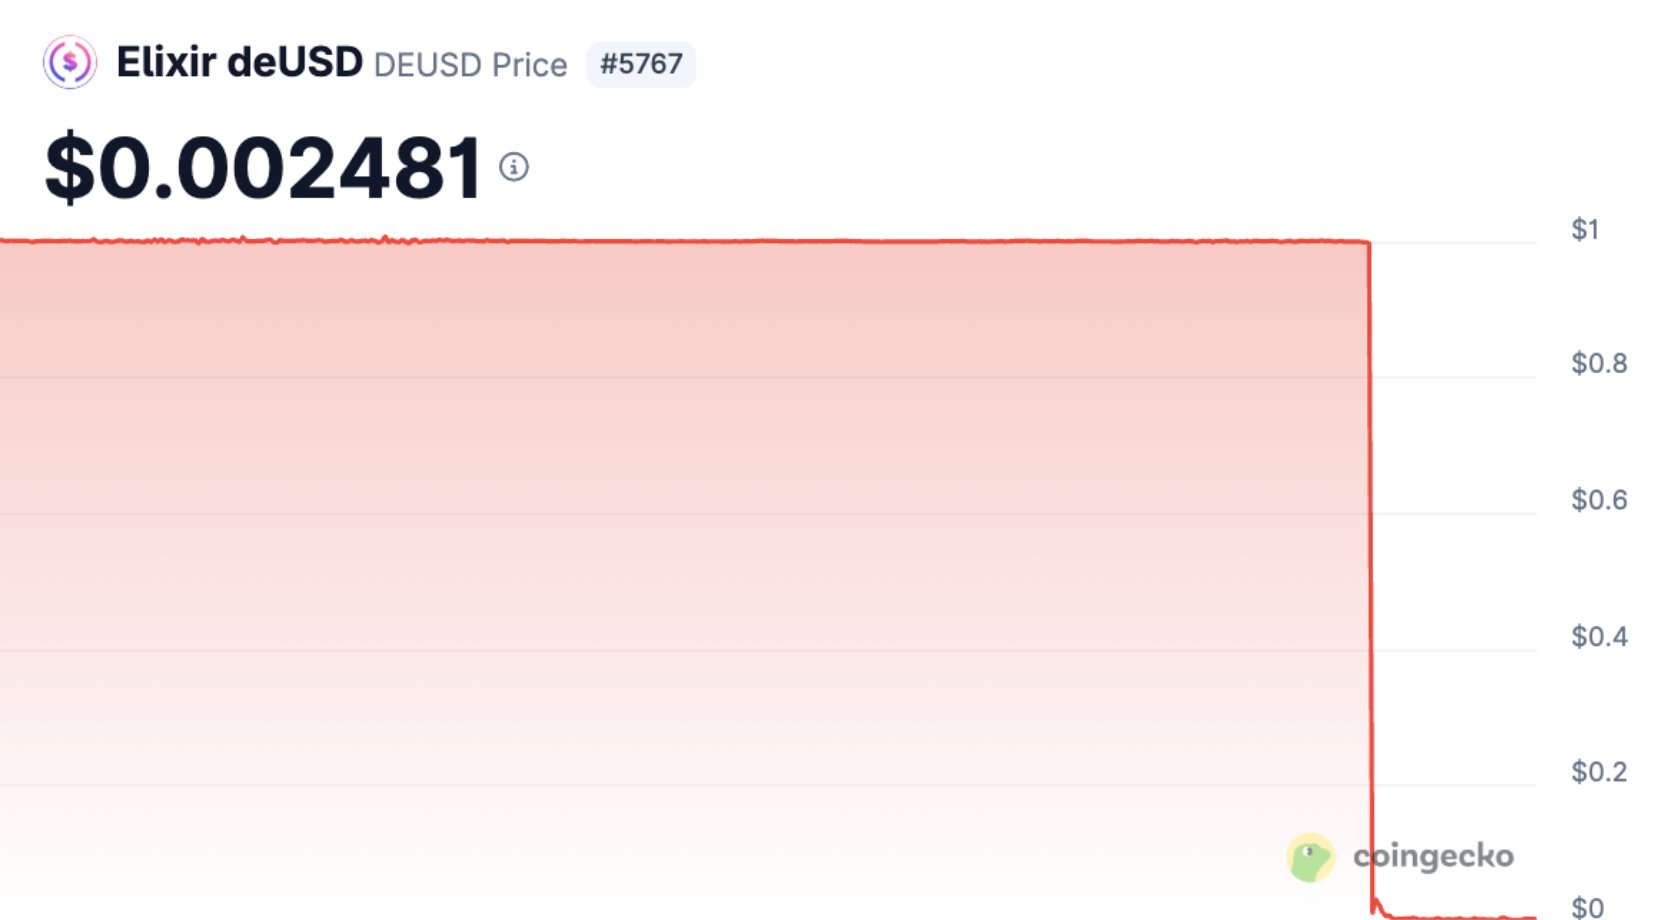Click the $0.6 y-axis label
The width and height of the screenshot is (1656, 920).
click(x=1598, y=499)
